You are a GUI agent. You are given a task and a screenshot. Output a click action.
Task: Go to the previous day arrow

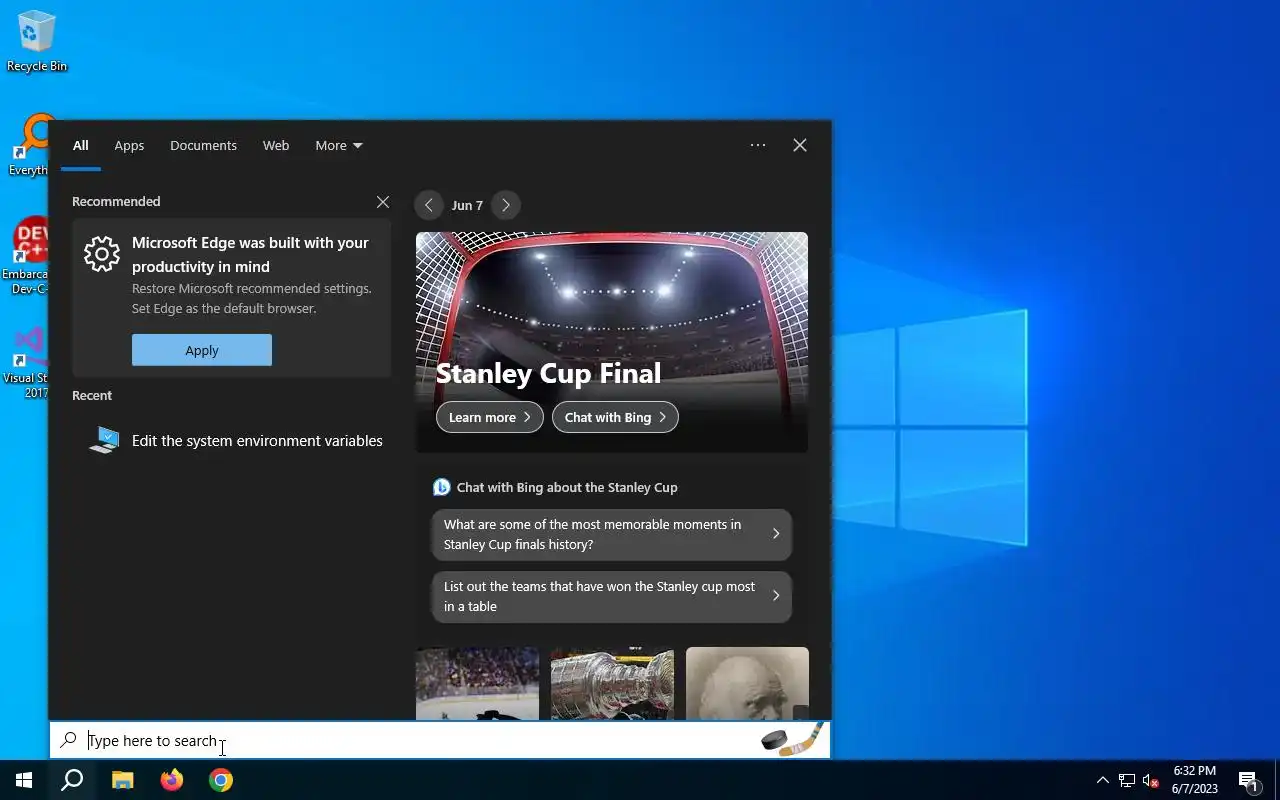(429, 205)
